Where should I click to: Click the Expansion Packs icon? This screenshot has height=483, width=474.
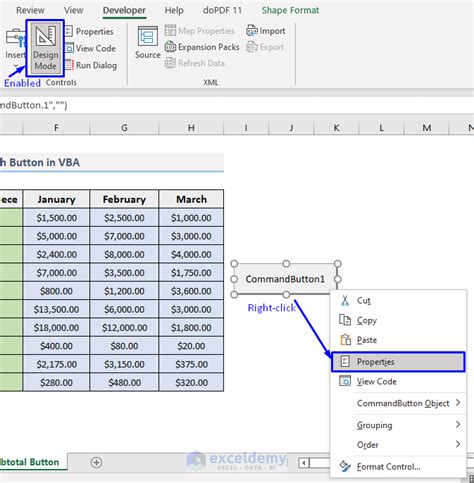coord(170,47)
